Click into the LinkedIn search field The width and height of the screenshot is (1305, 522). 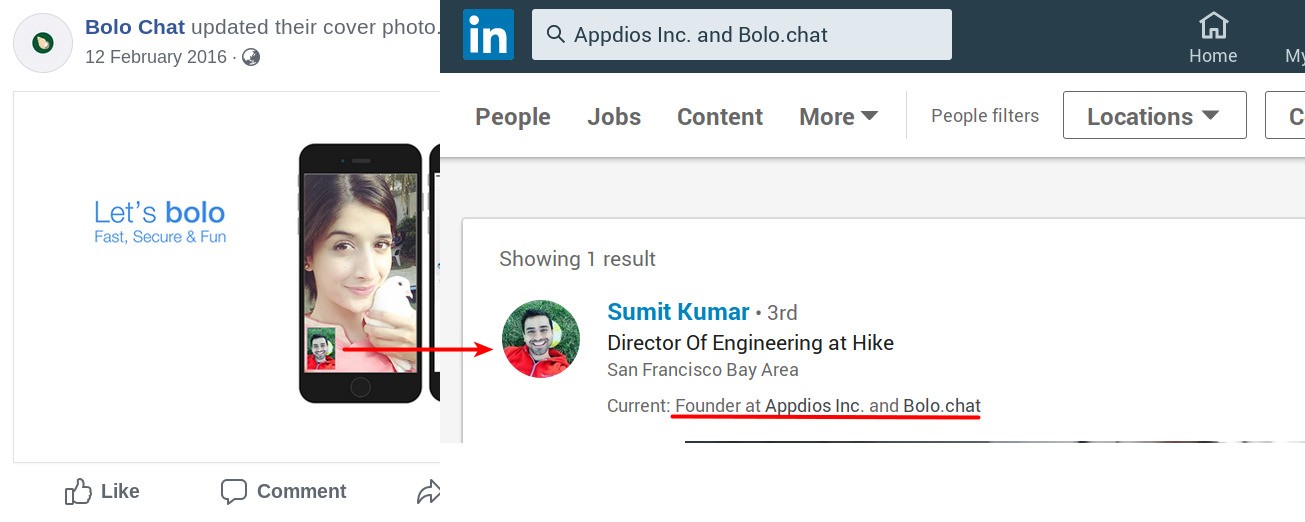pyautogui.click(x=742, y=35)
